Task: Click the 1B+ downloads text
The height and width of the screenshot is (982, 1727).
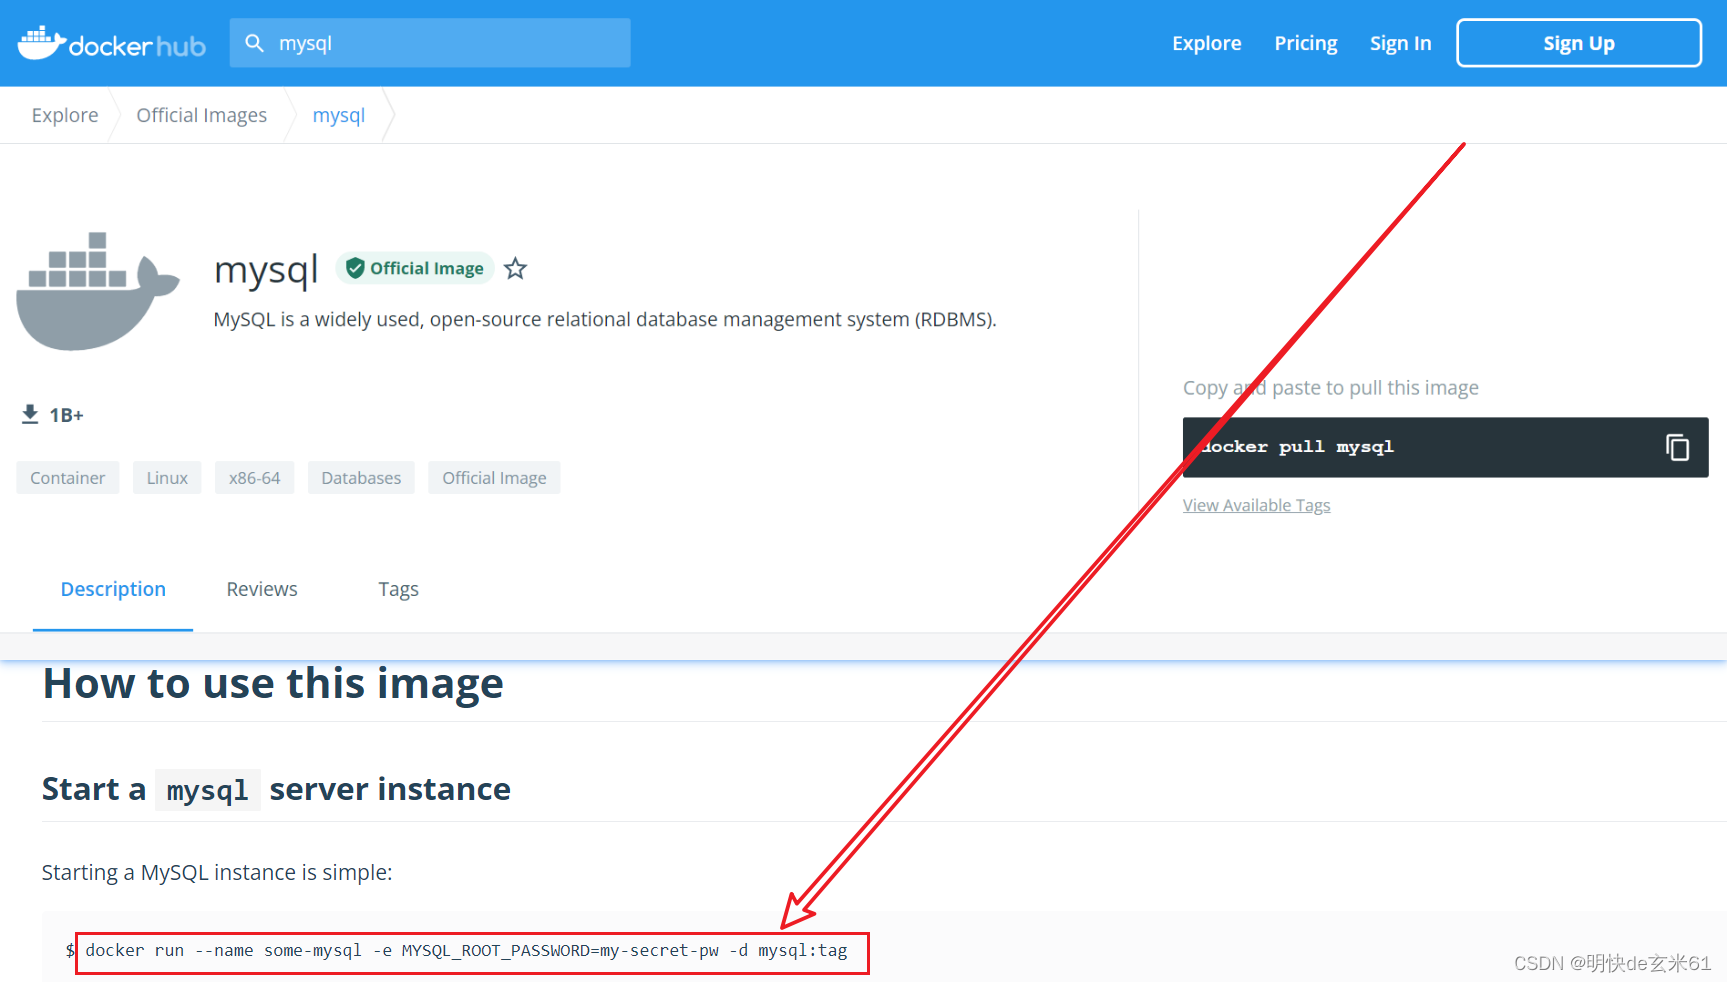Action: [x=67, y=415]
